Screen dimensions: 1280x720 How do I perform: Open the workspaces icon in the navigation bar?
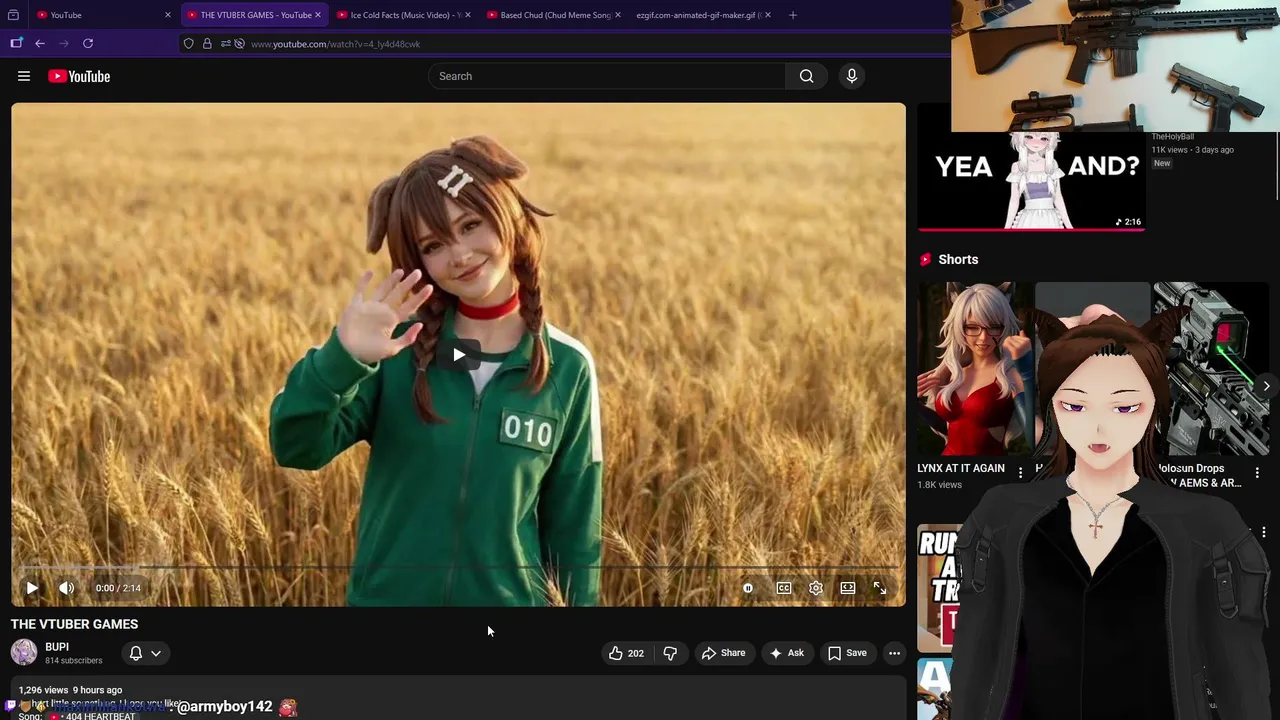coord(16,43)
